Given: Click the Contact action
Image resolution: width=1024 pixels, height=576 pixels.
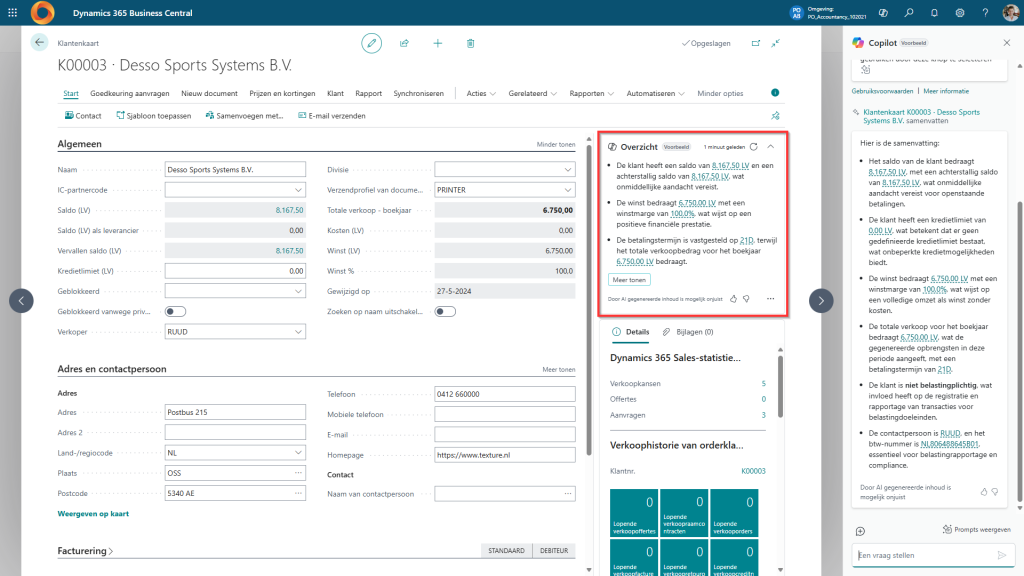Looking at the screenshot, I should point(83,116).
